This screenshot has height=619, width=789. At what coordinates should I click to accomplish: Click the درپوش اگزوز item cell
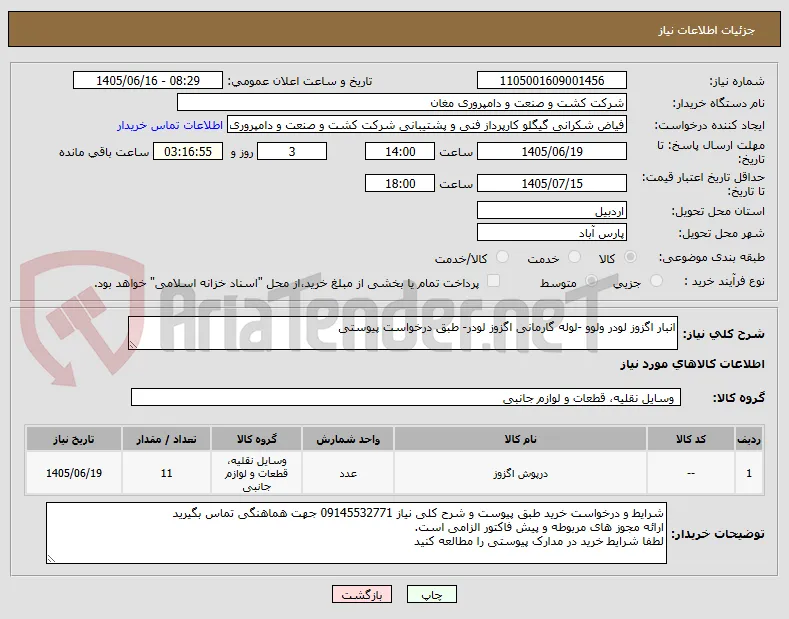520,474
